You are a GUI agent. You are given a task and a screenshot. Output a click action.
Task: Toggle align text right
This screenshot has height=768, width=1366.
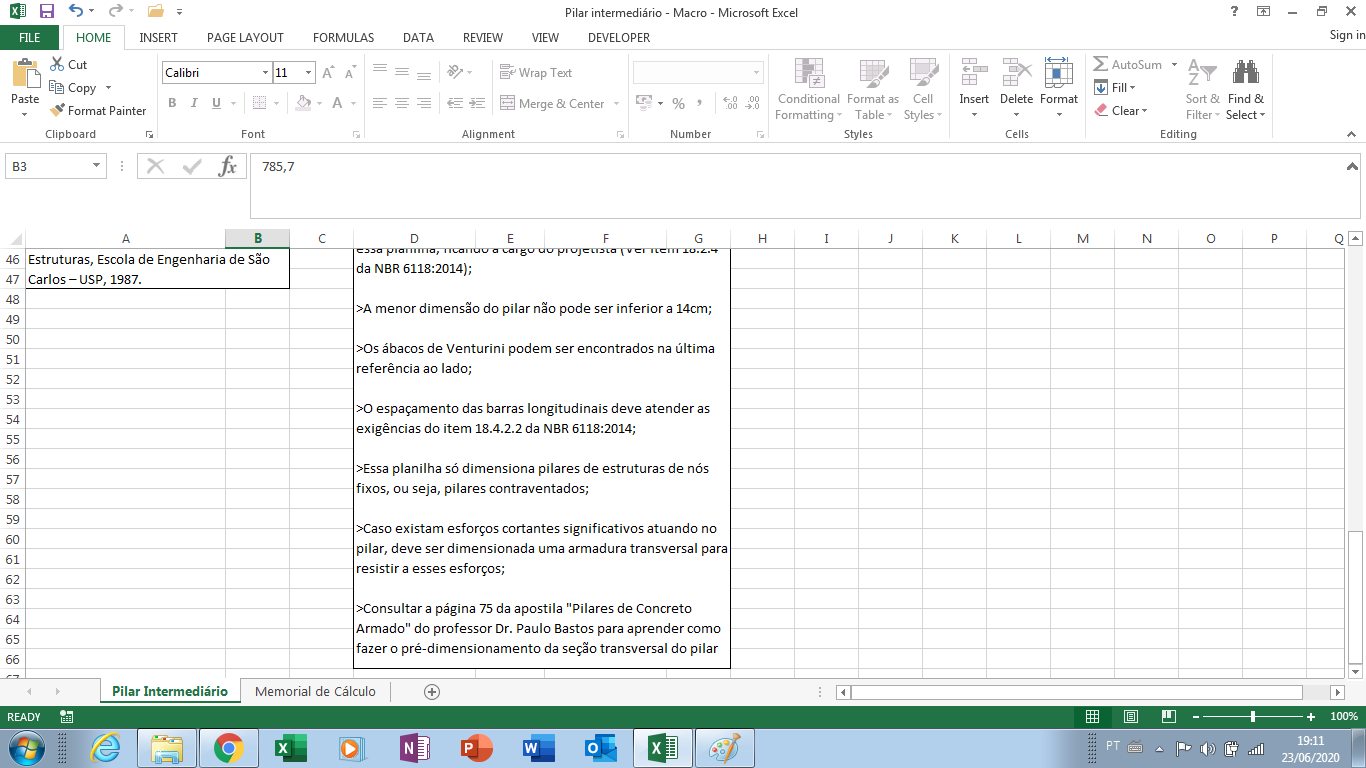click(x=424, y=103)
